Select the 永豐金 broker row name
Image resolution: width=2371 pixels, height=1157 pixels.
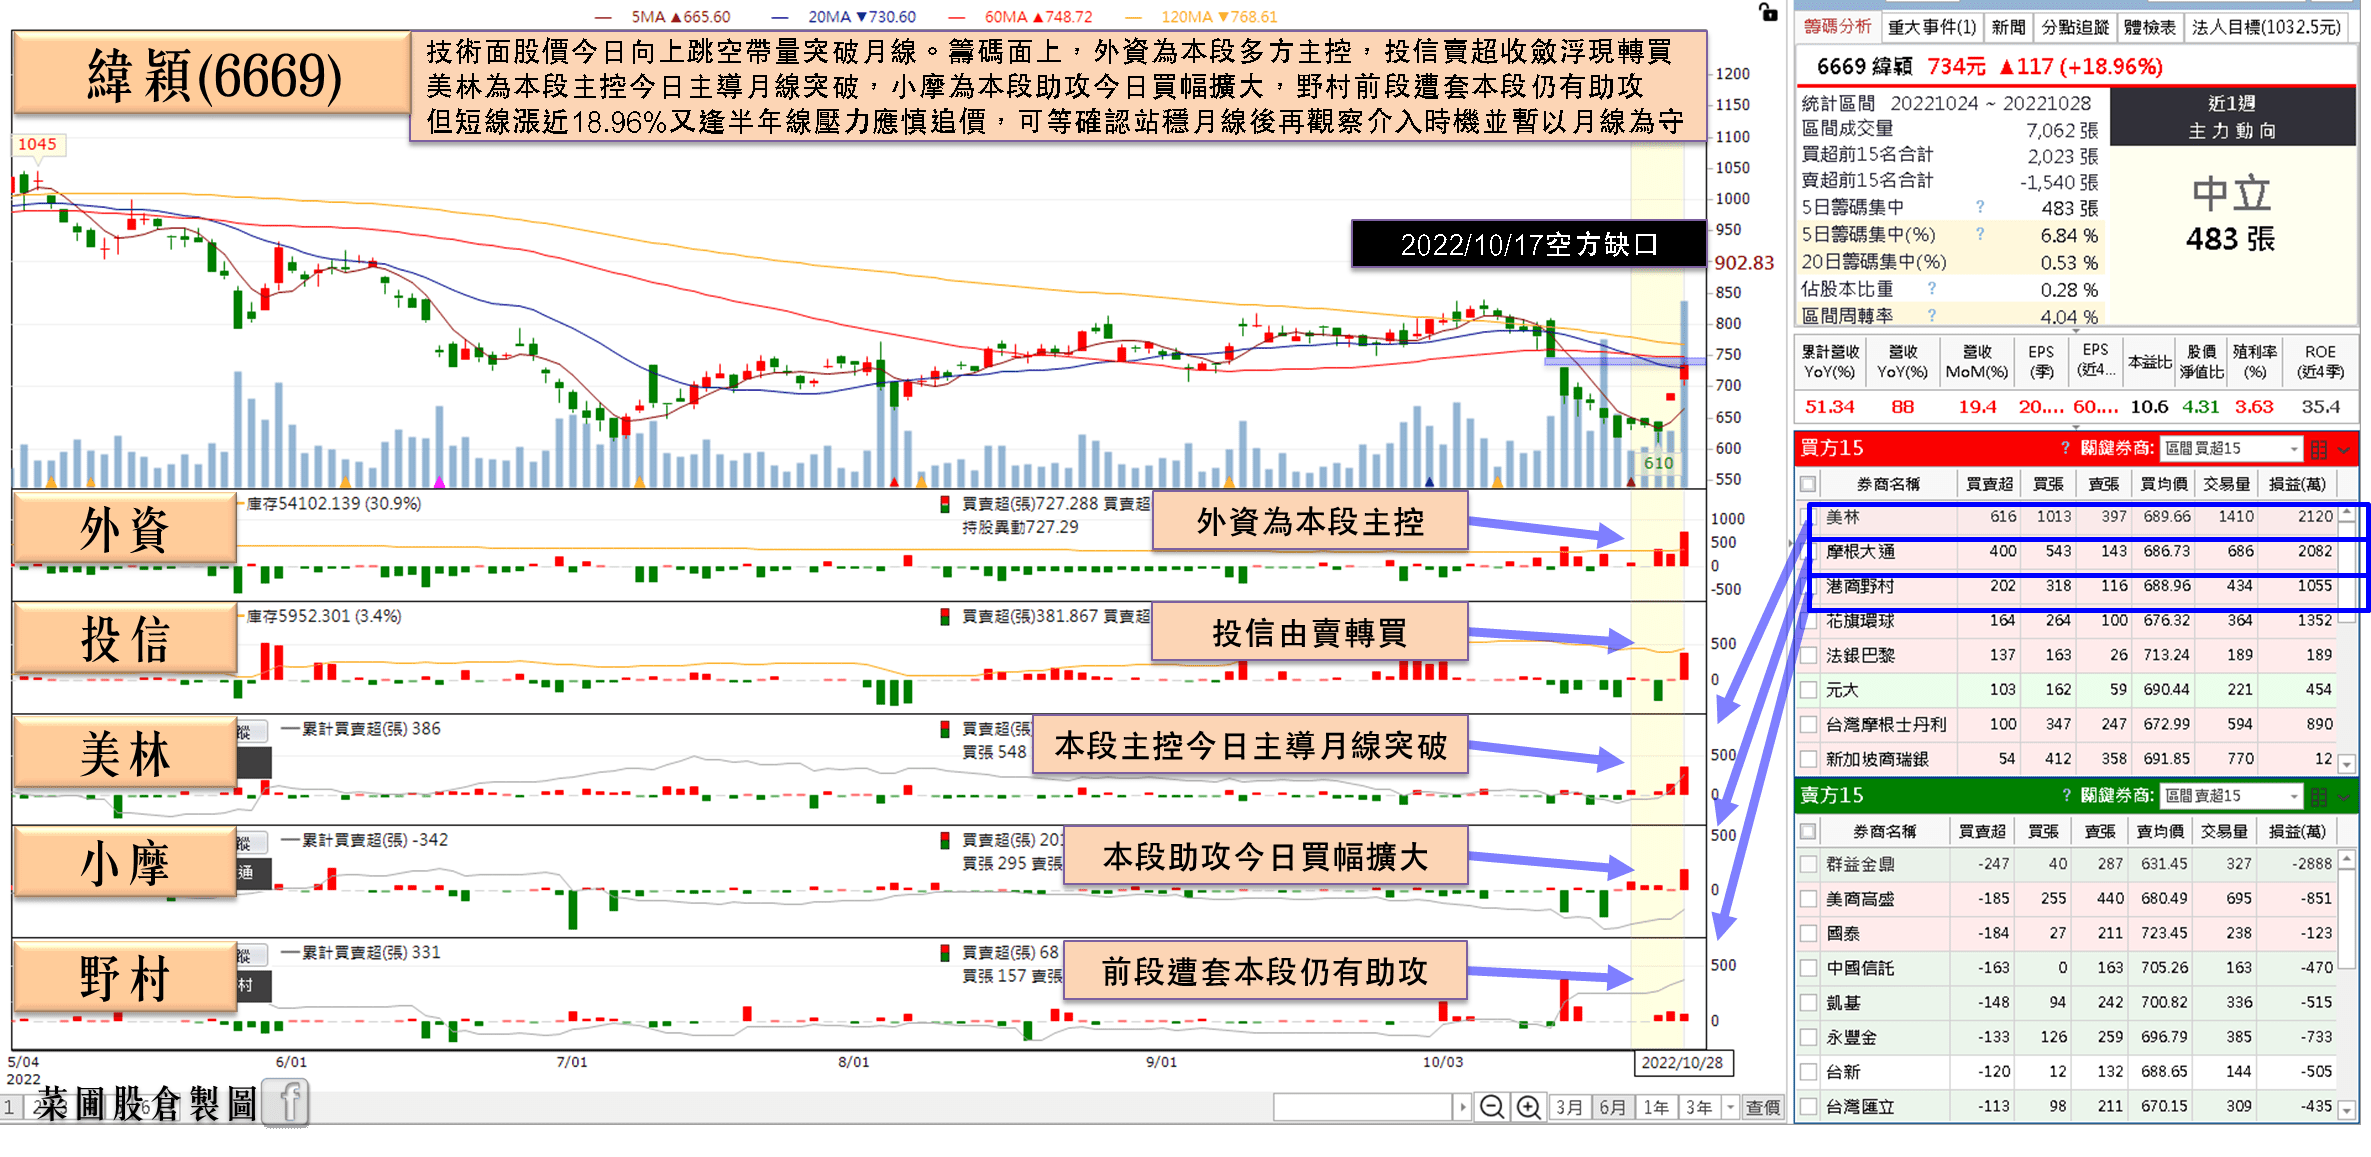coord(1851,1038)
